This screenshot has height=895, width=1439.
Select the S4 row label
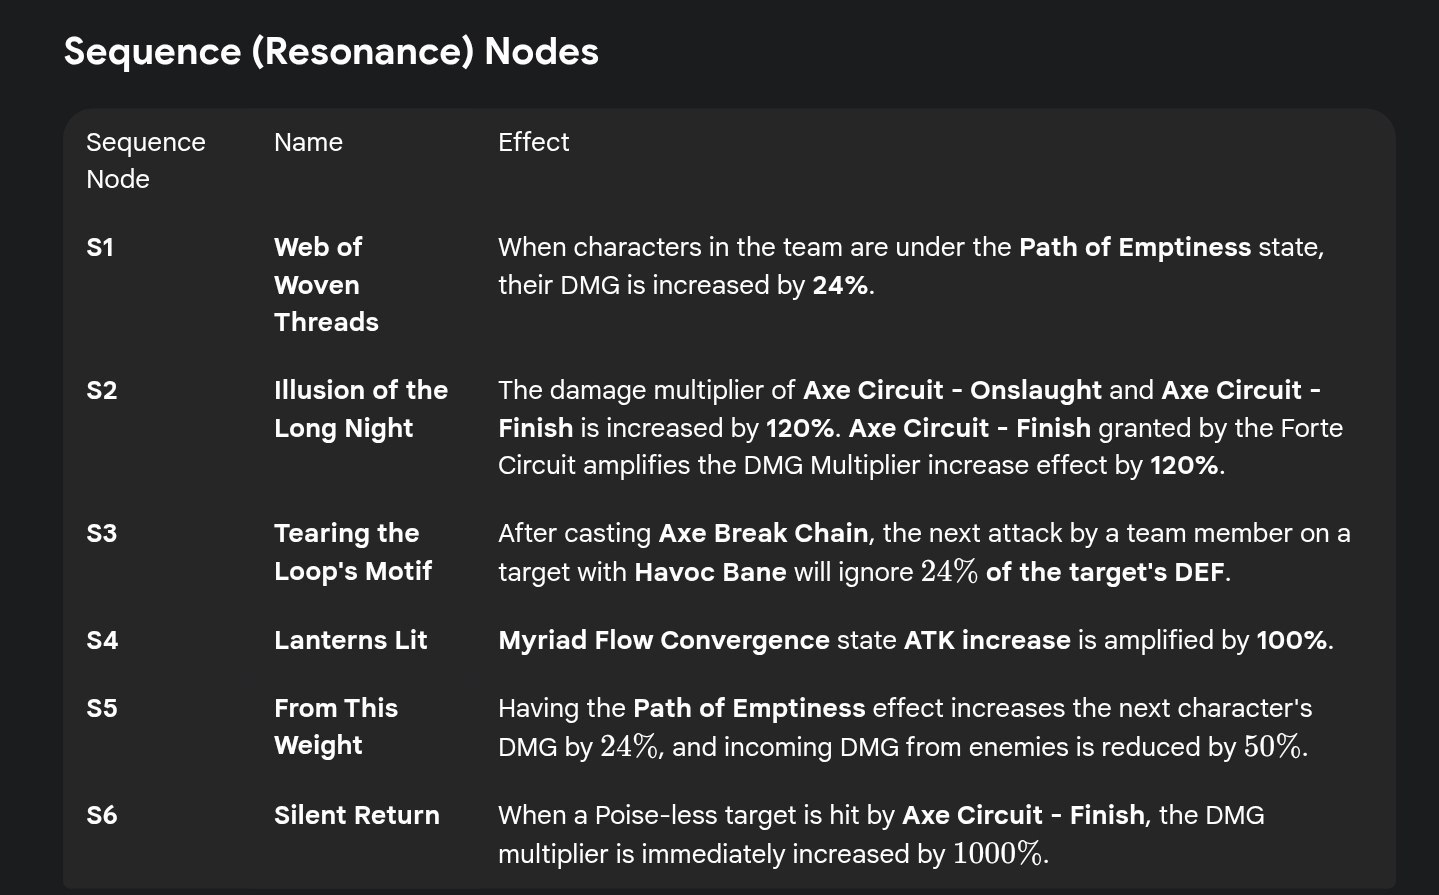[x=102, y=640]
